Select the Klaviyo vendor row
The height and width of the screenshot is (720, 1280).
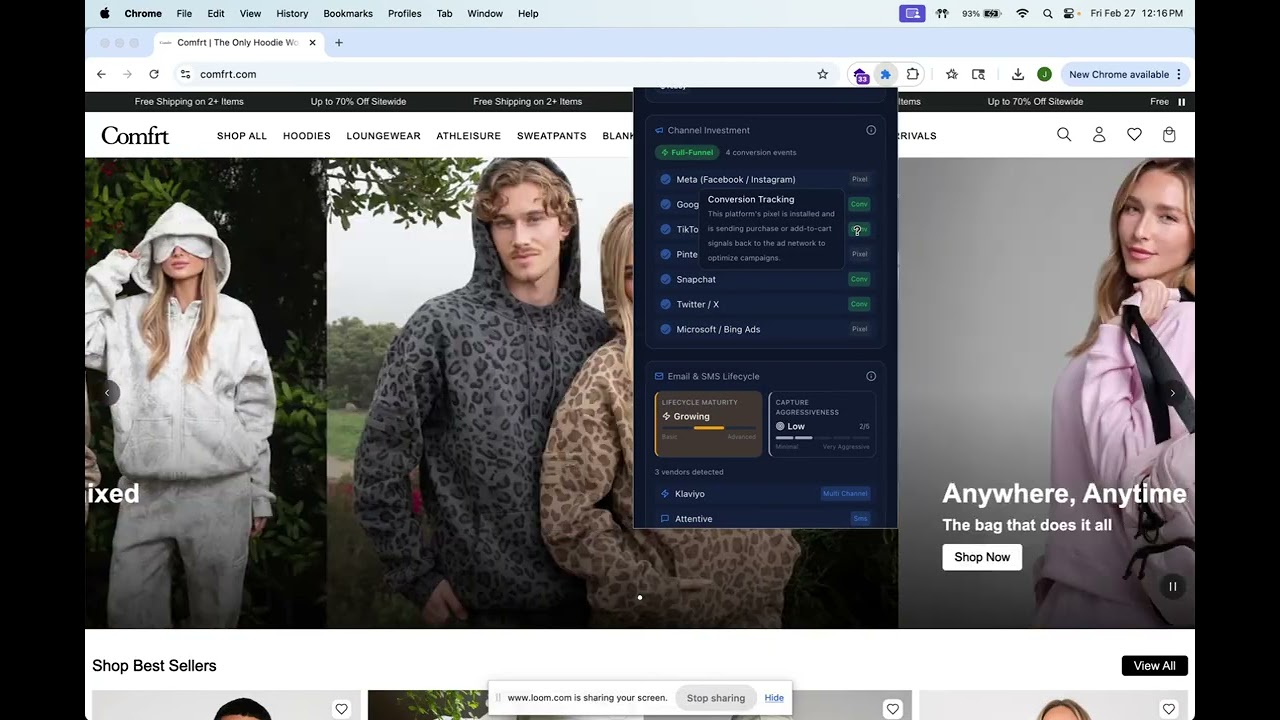[765, 494]
